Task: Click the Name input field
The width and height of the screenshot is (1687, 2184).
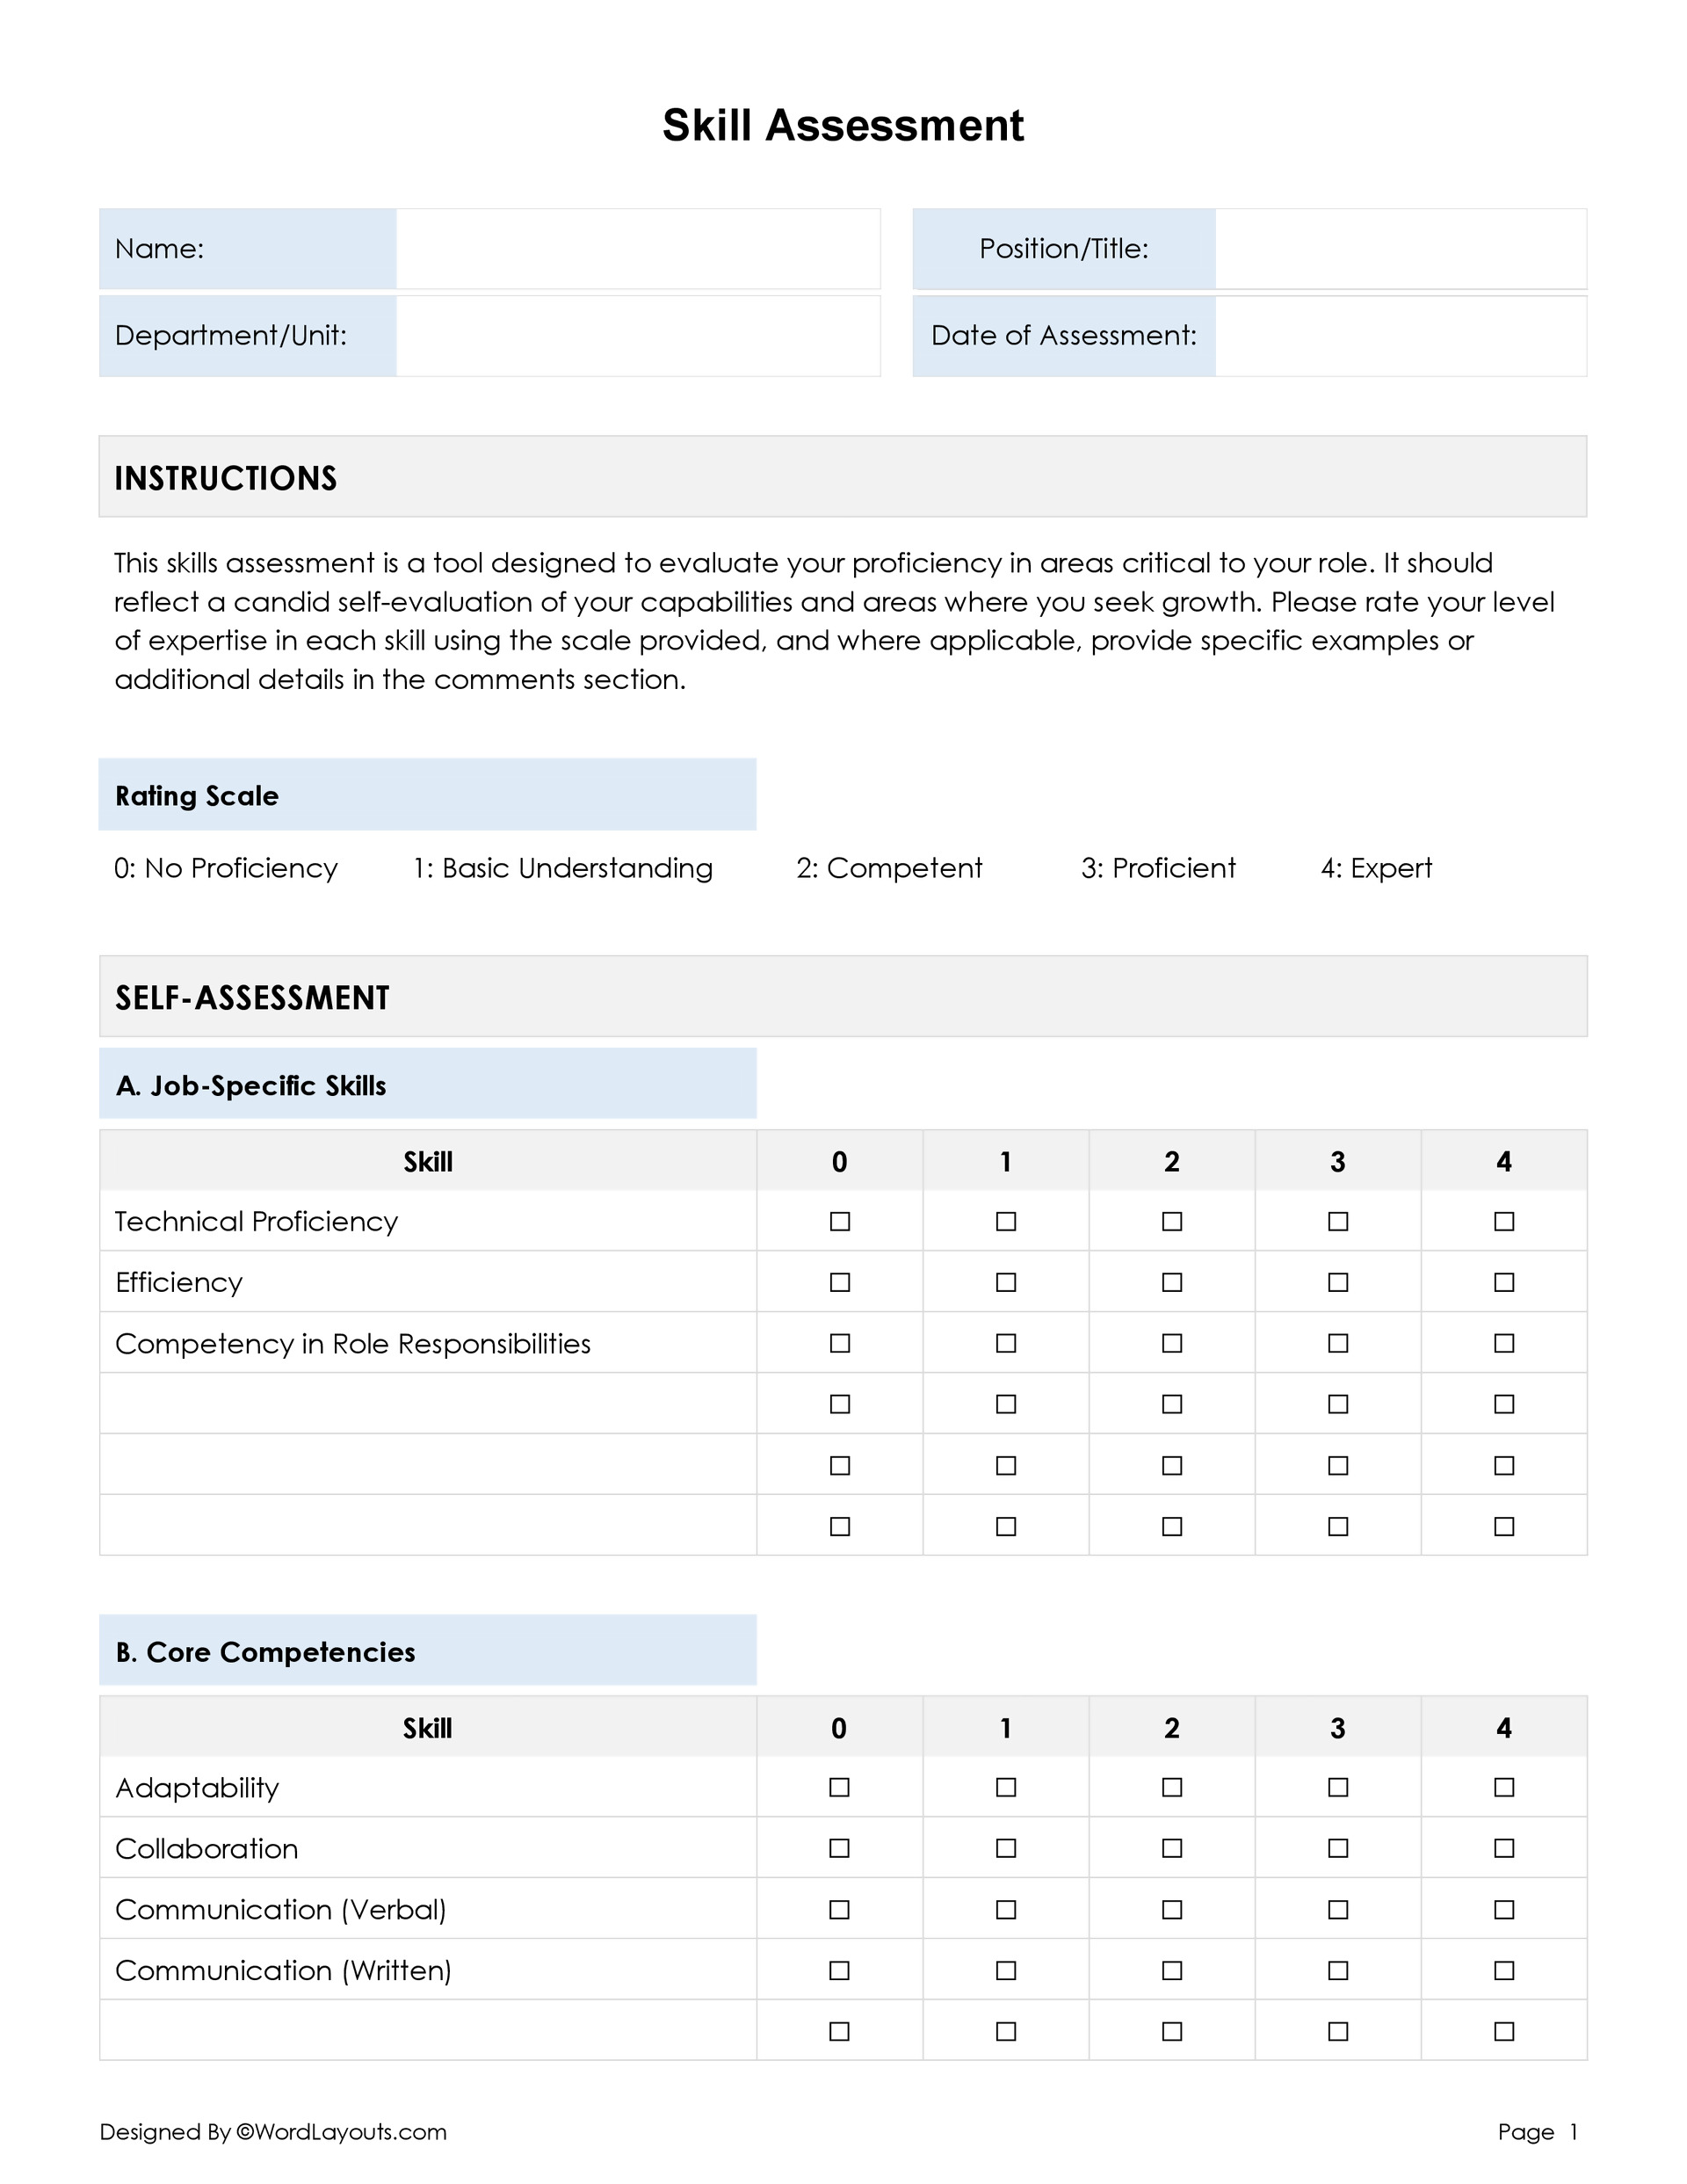Action: coord(637,249)
